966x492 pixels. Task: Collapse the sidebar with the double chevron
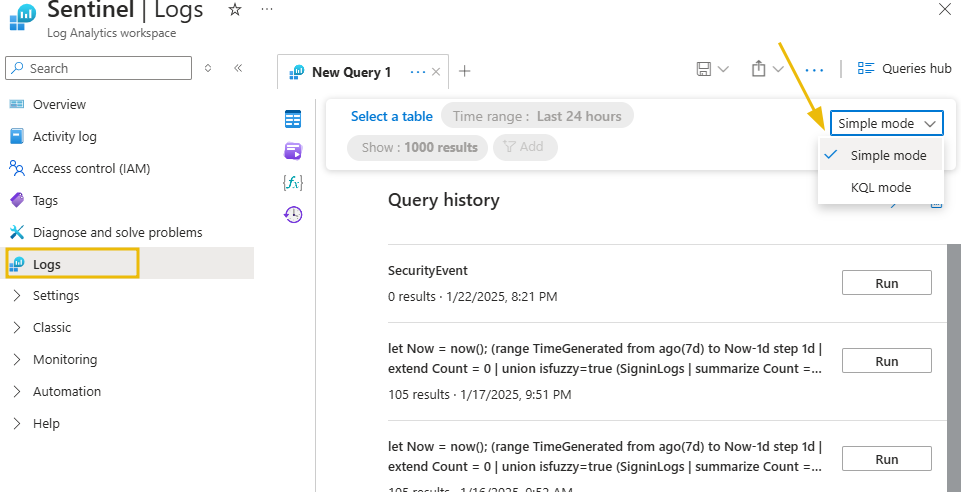tap(238, 68)
